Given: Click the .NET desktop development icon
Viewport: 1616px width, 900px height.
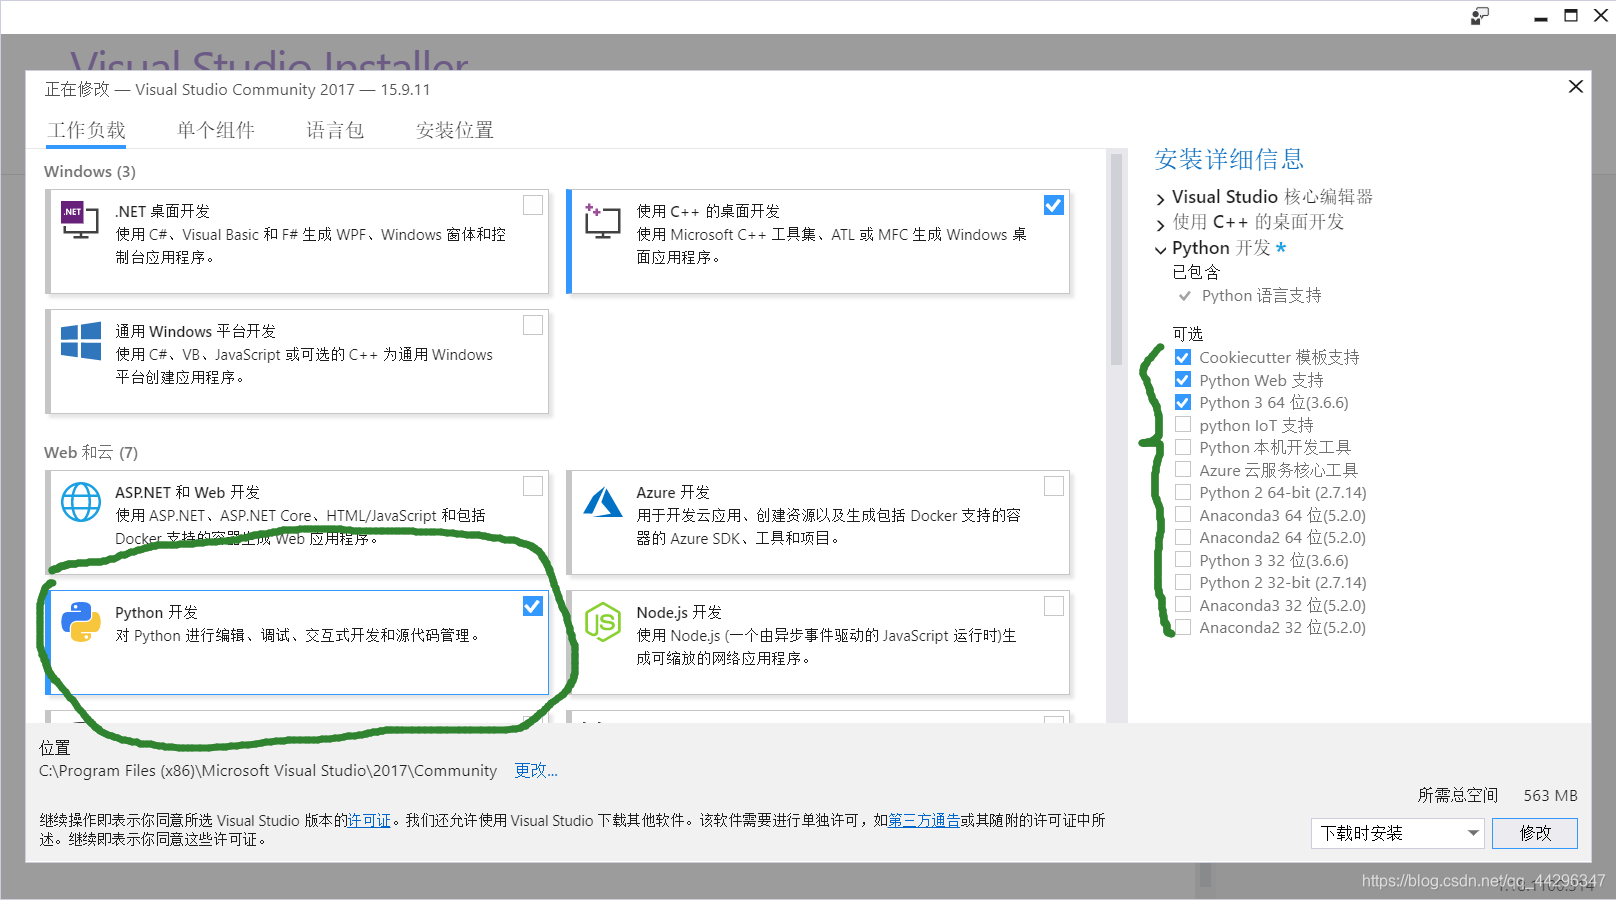Looking at the screenshot, I should [x=81, y=221].
